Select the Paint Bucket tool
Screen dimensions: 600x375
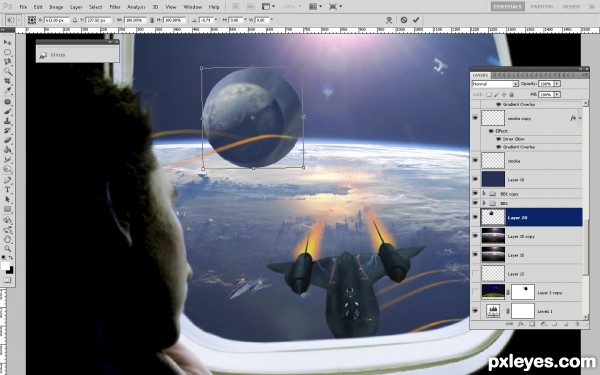(x=8, y=150)
